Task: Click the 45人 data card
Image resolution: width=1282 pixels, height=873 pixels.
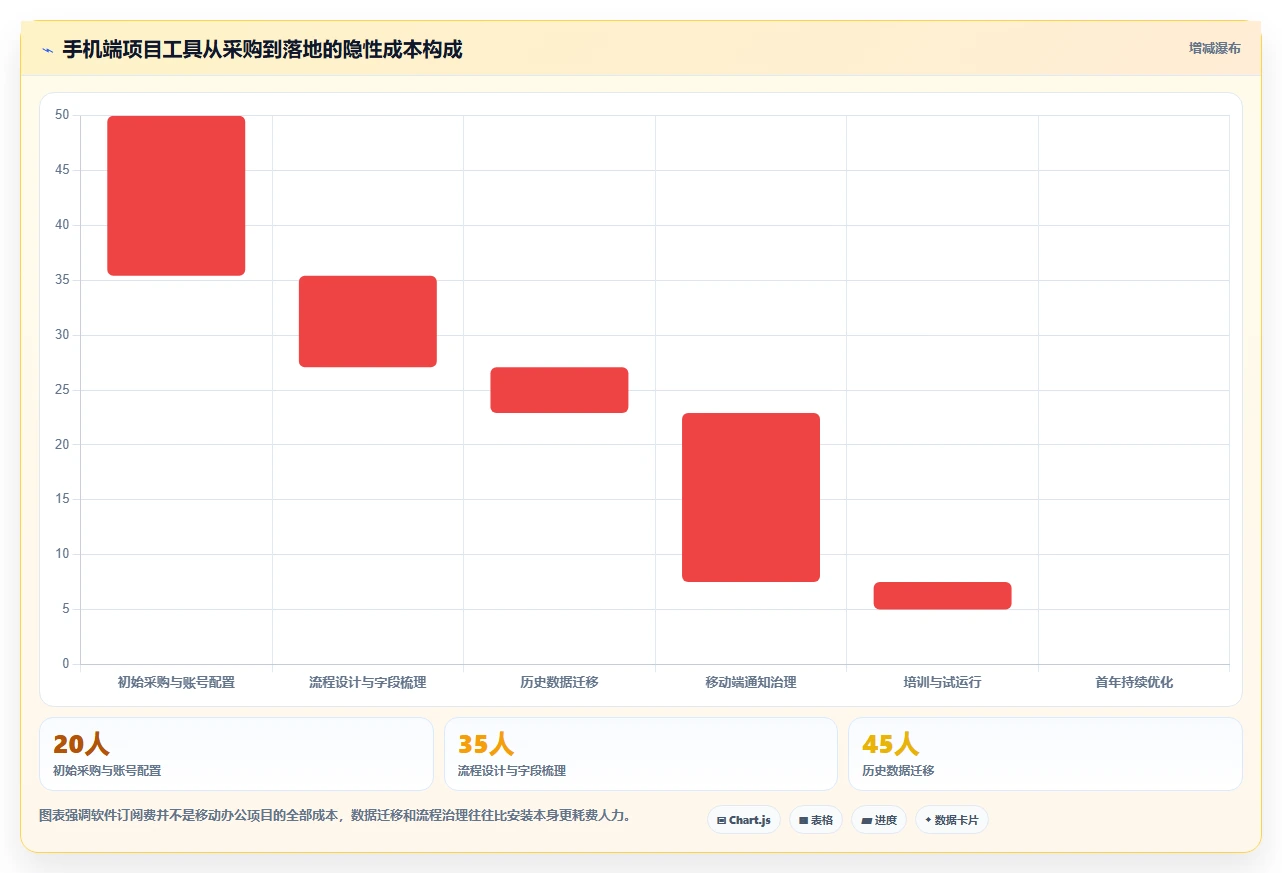Action: point(1045,754)
